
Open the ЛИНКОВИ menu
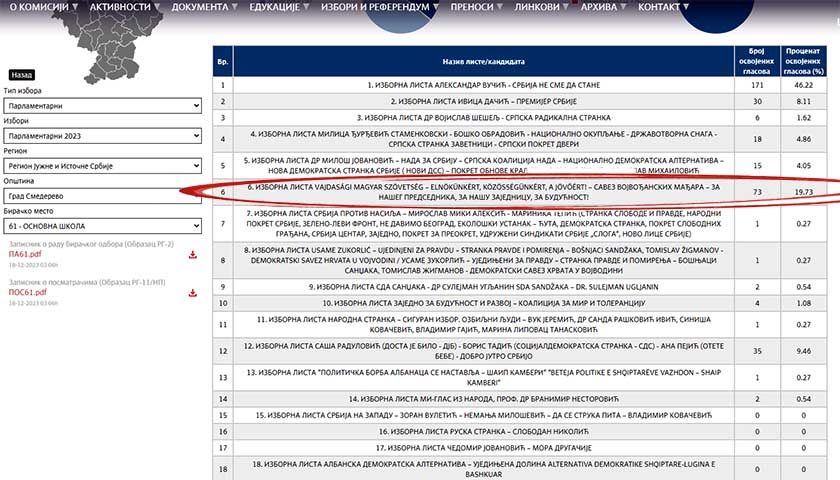tap(542, 7)
